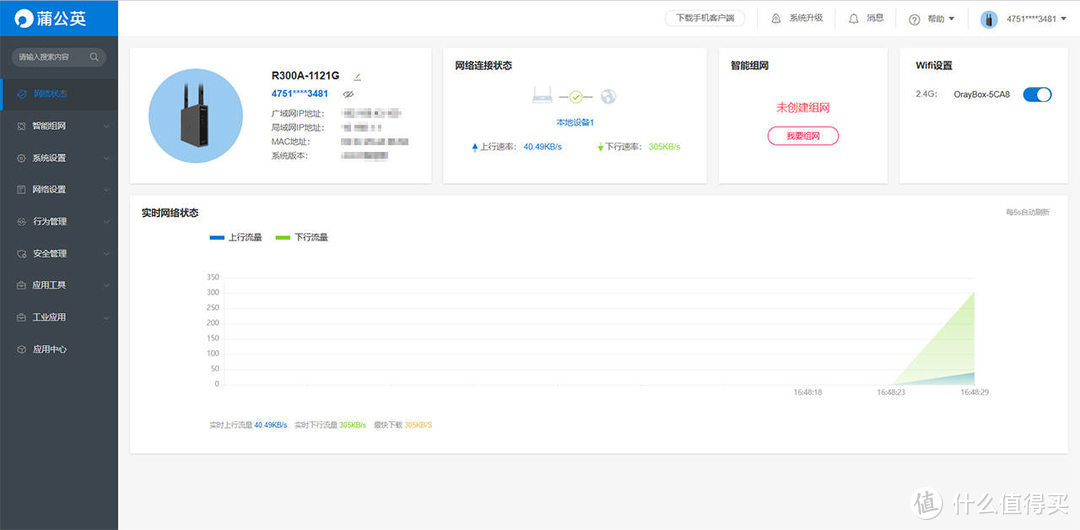Screen dimensions: 1080x530
Task: Toggle the SN visibility eye icon
Action: click(348, 94)
